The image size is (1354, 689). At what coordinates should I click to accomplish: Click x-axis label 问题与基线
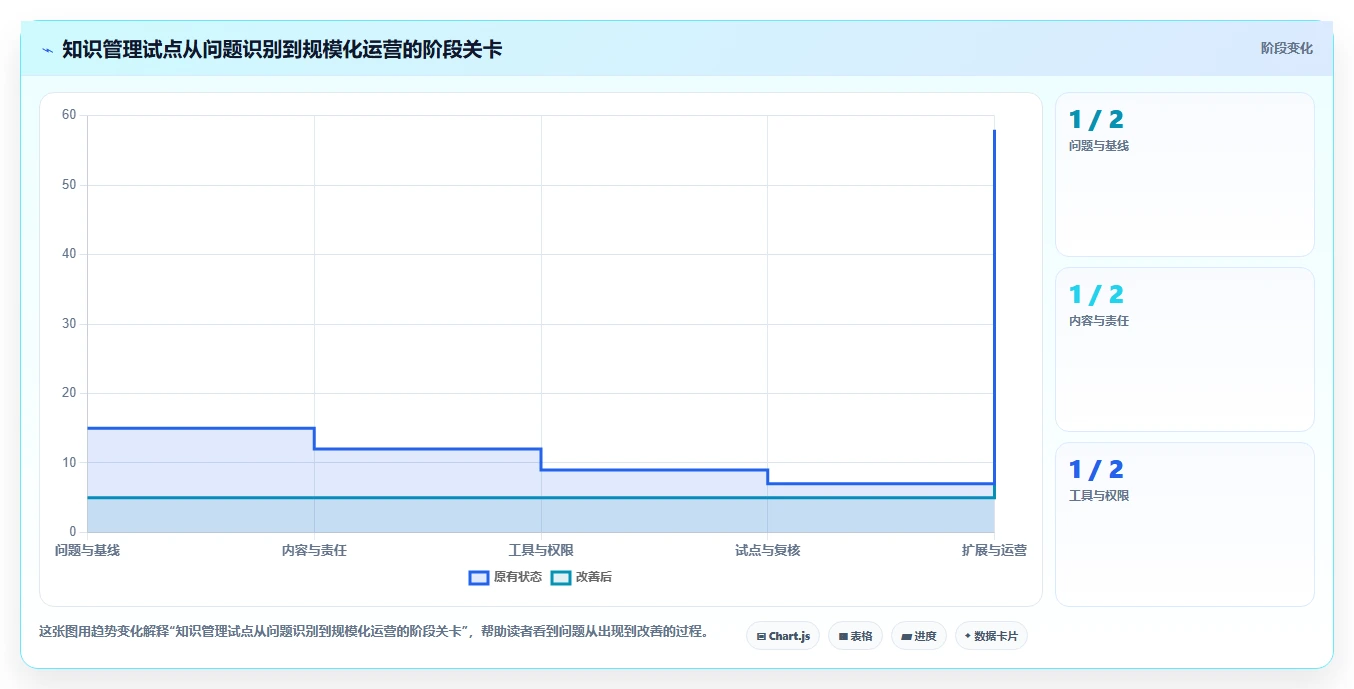(x=87, y=550)
